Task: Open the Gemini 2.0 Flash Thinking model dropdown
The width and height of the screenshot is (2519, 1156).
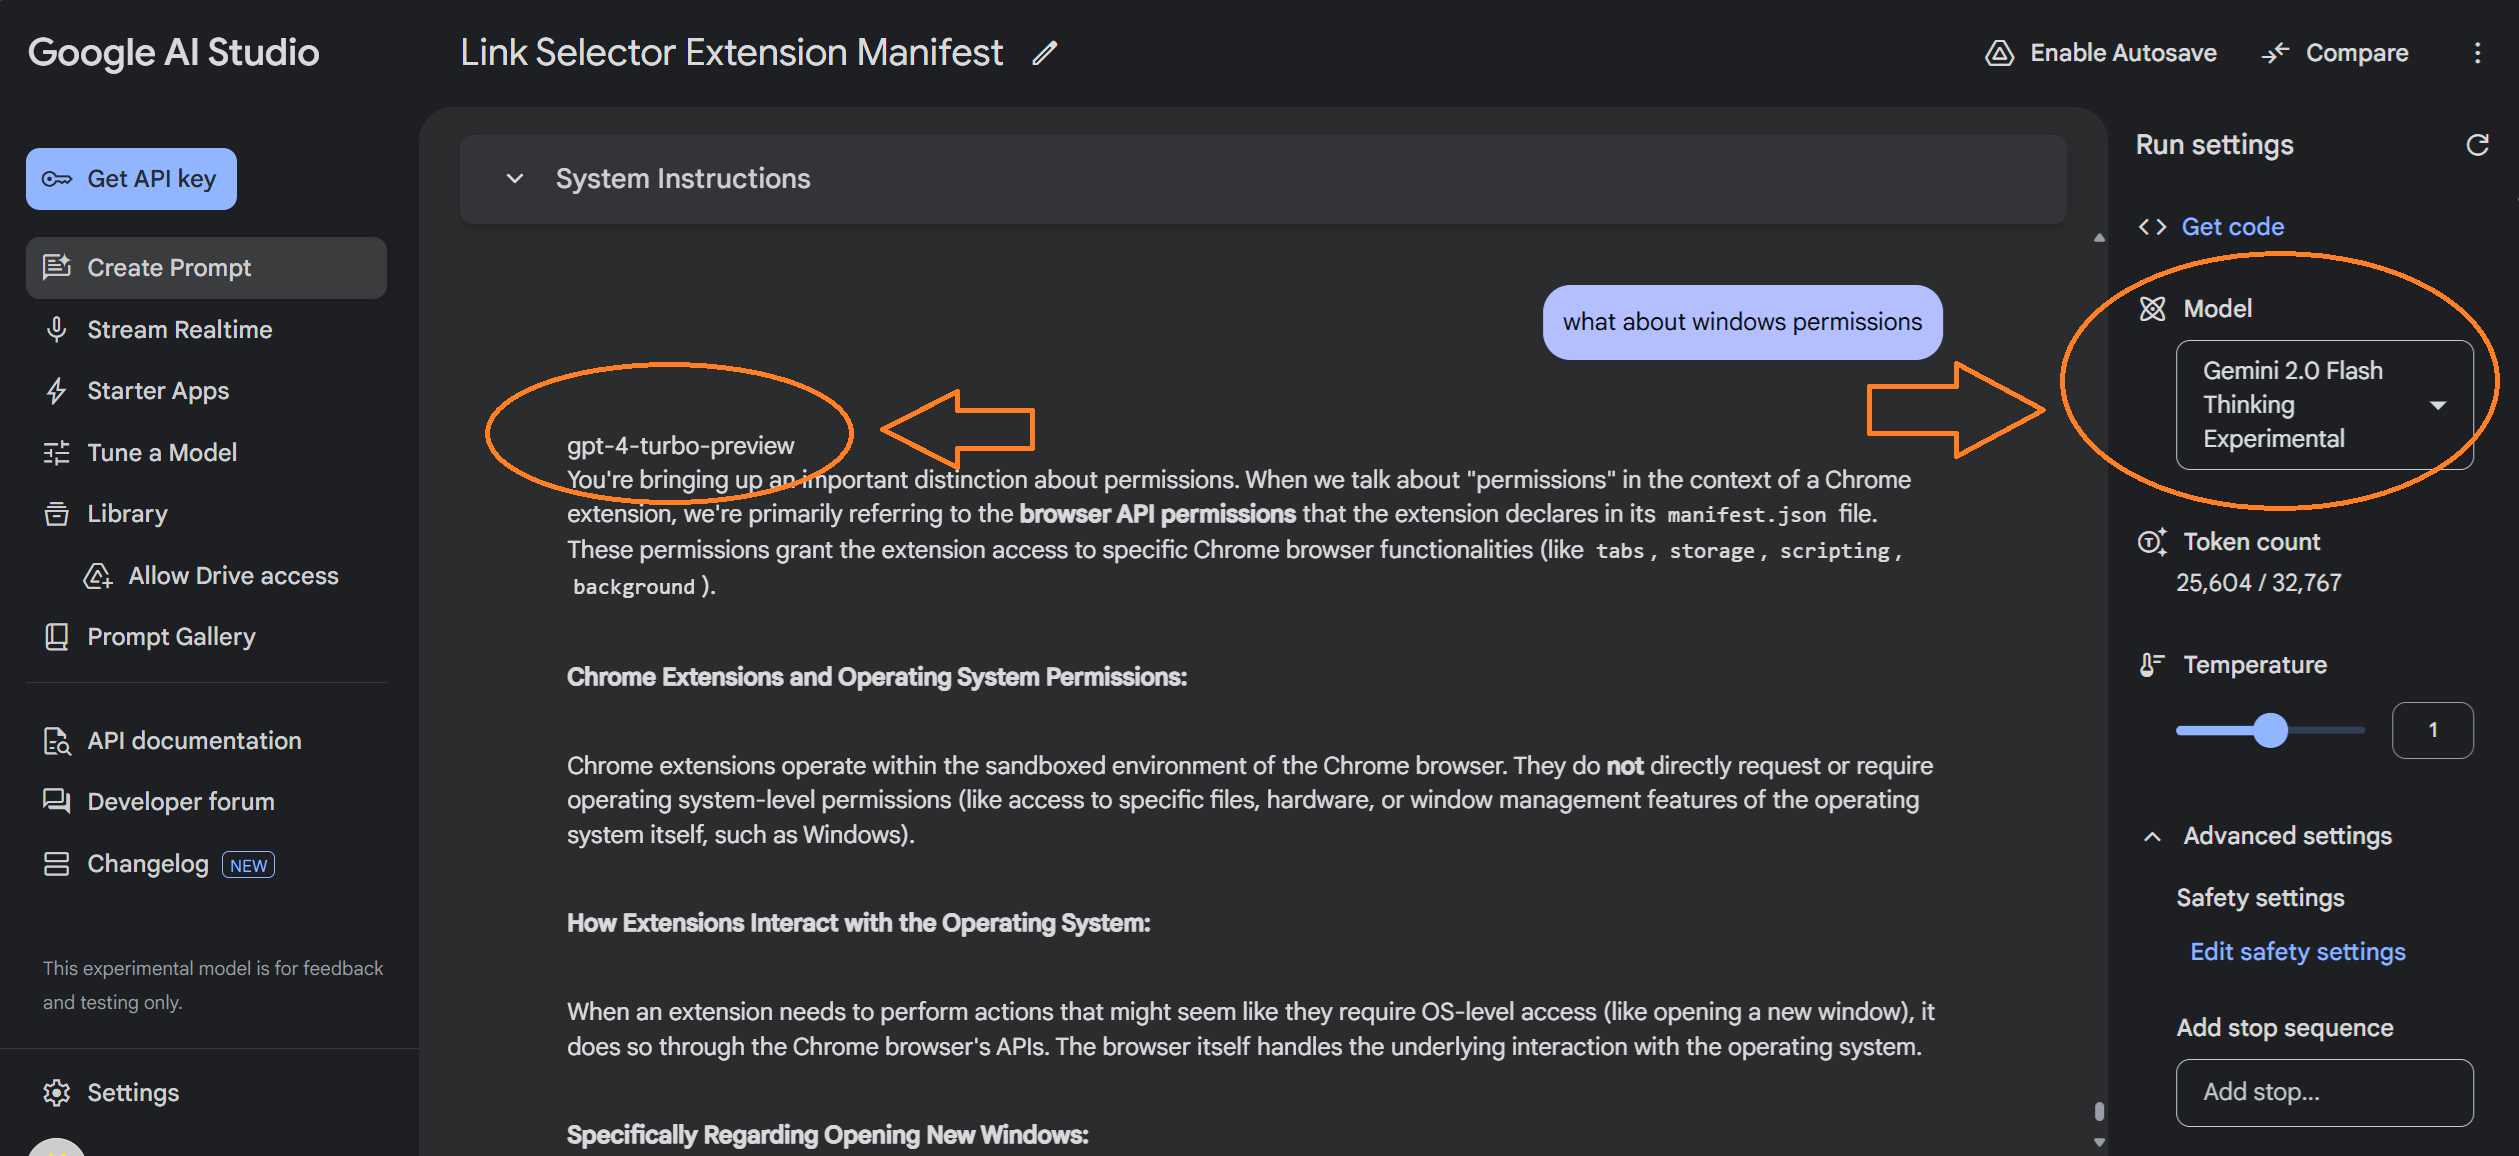Action: 2324,405
